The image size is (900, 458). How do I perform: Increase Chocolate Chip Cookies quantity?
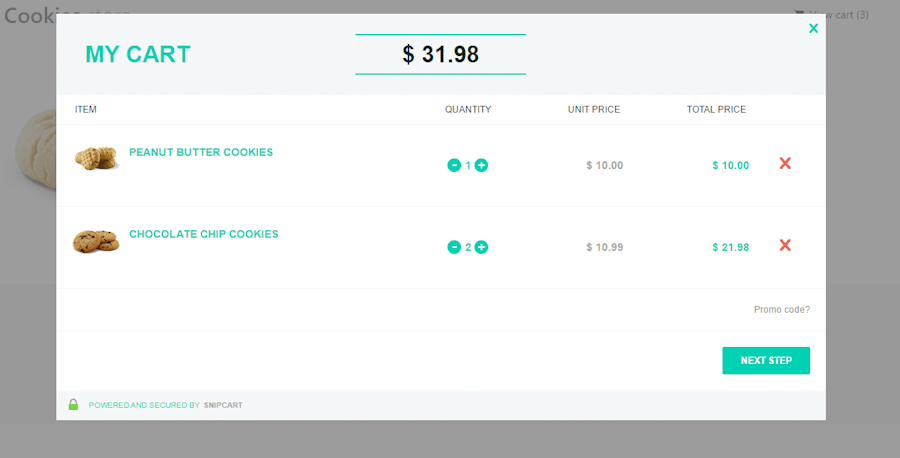click(x=482, y=247)
